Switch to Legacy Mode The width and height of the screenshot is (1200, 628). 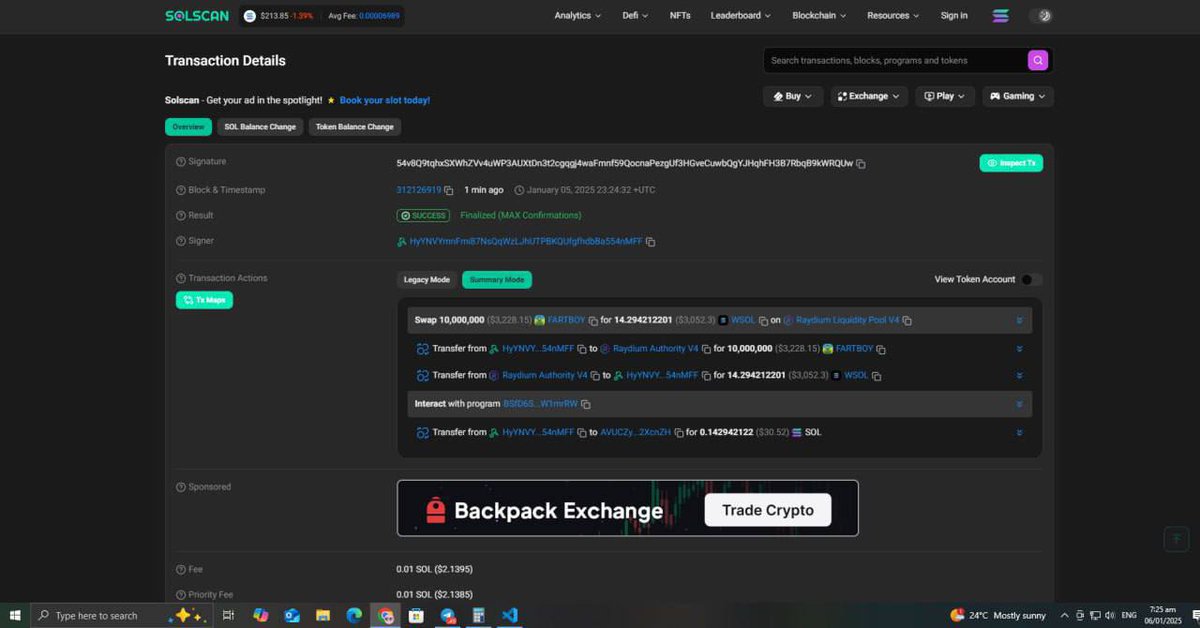[426, 280]
